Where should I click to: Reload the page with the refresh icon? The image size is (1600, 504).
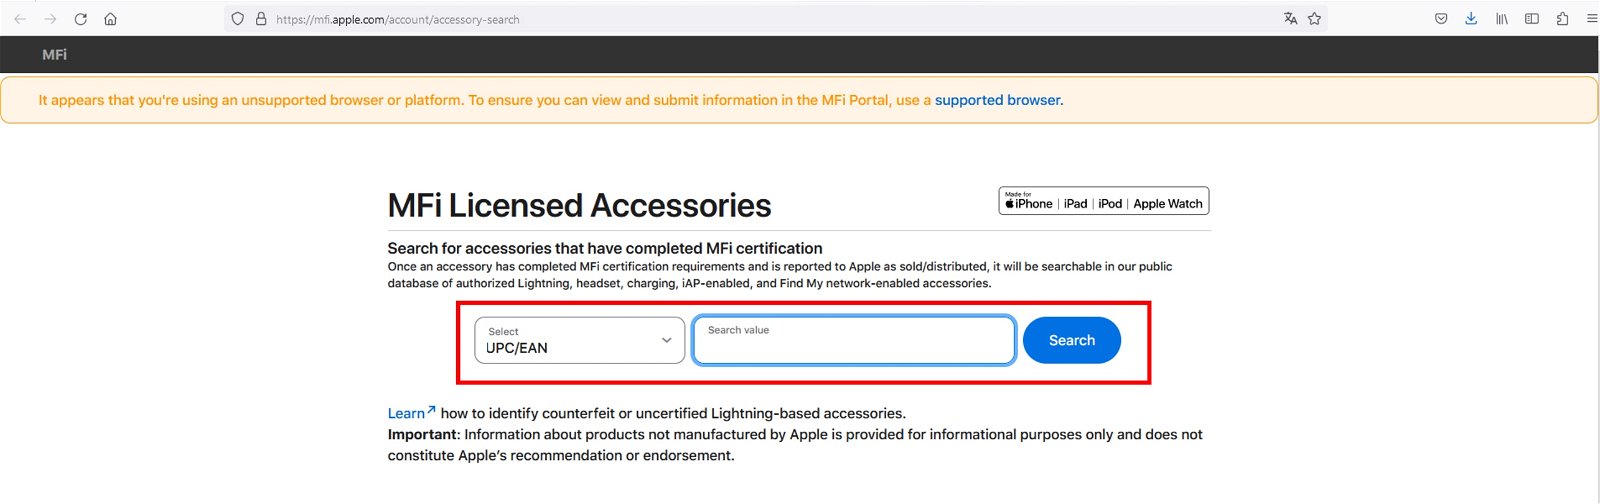[x=80, y=19]
